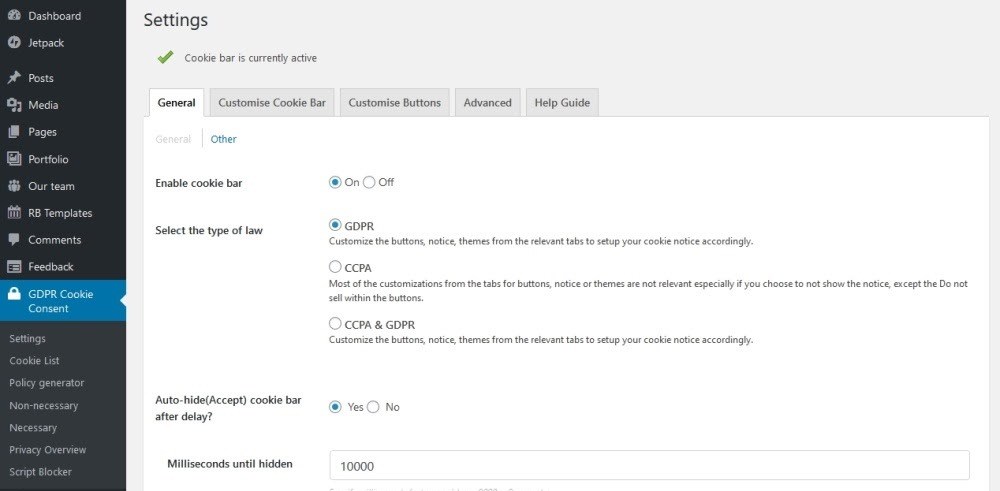1000x491 pixels.
Task: Click the Settings page heading
Action: 176,20
